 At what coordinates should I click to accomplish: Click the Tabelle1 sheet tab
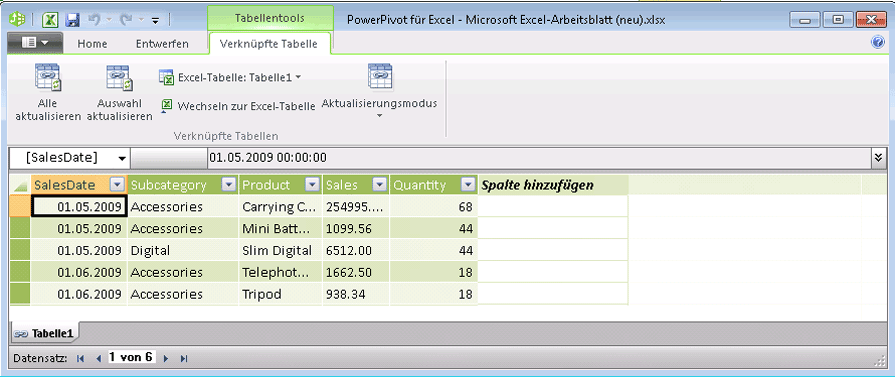[45, 333]
